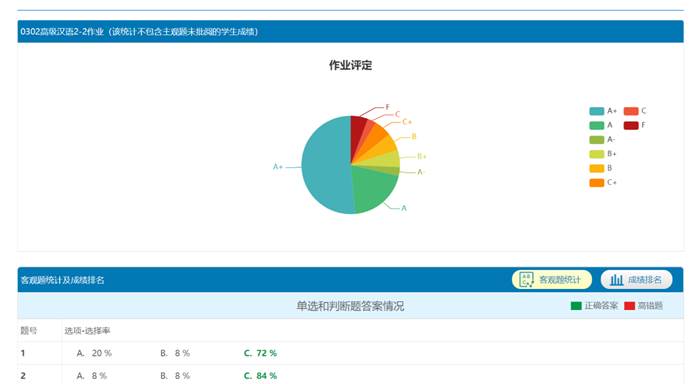Click the bar chart icon in 成绩排名

pos(617,280)
